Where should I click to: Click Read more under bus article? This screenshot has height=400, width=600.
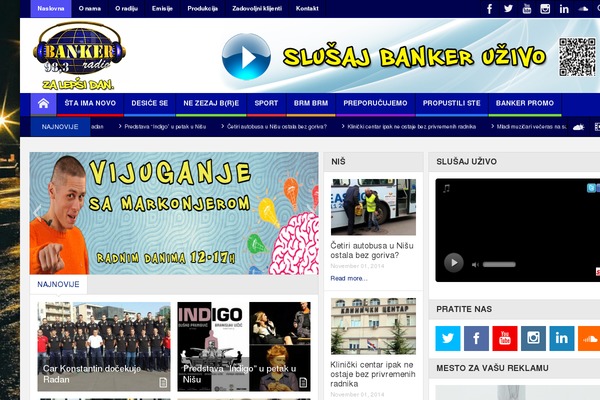coord(349,278)
